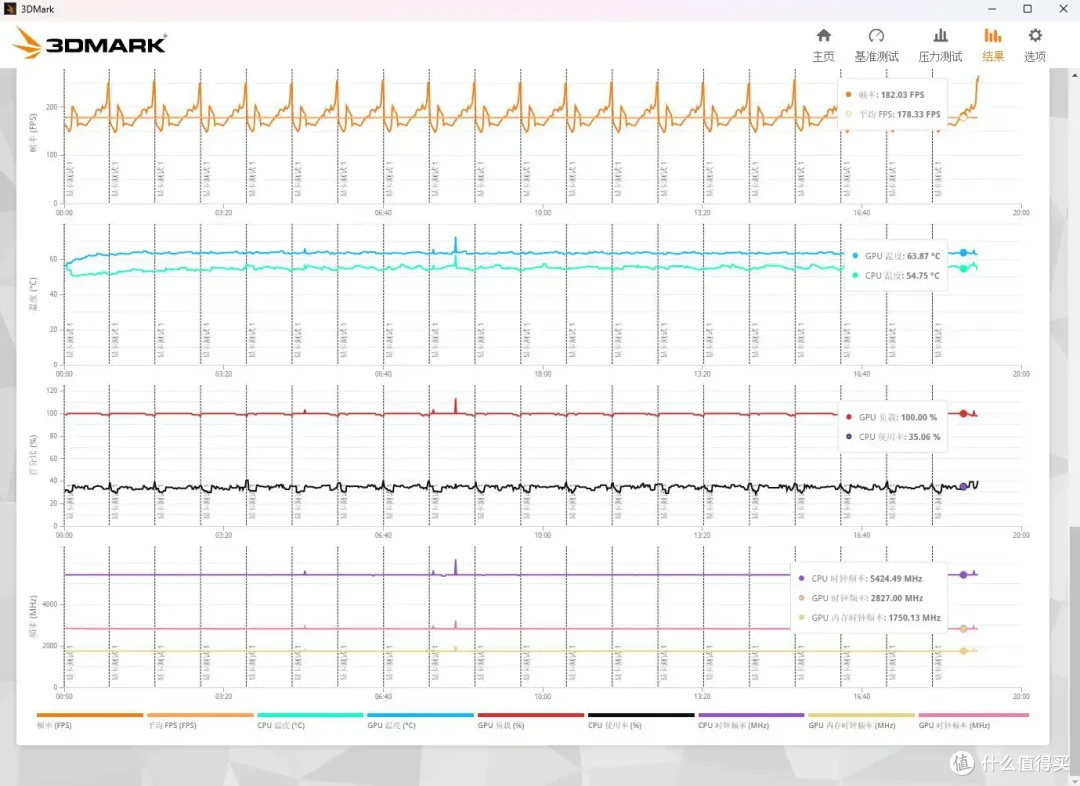The image size is (1080, 786).
Task: Click the scrollbar up arrow
Action: tap(1074, 74)
